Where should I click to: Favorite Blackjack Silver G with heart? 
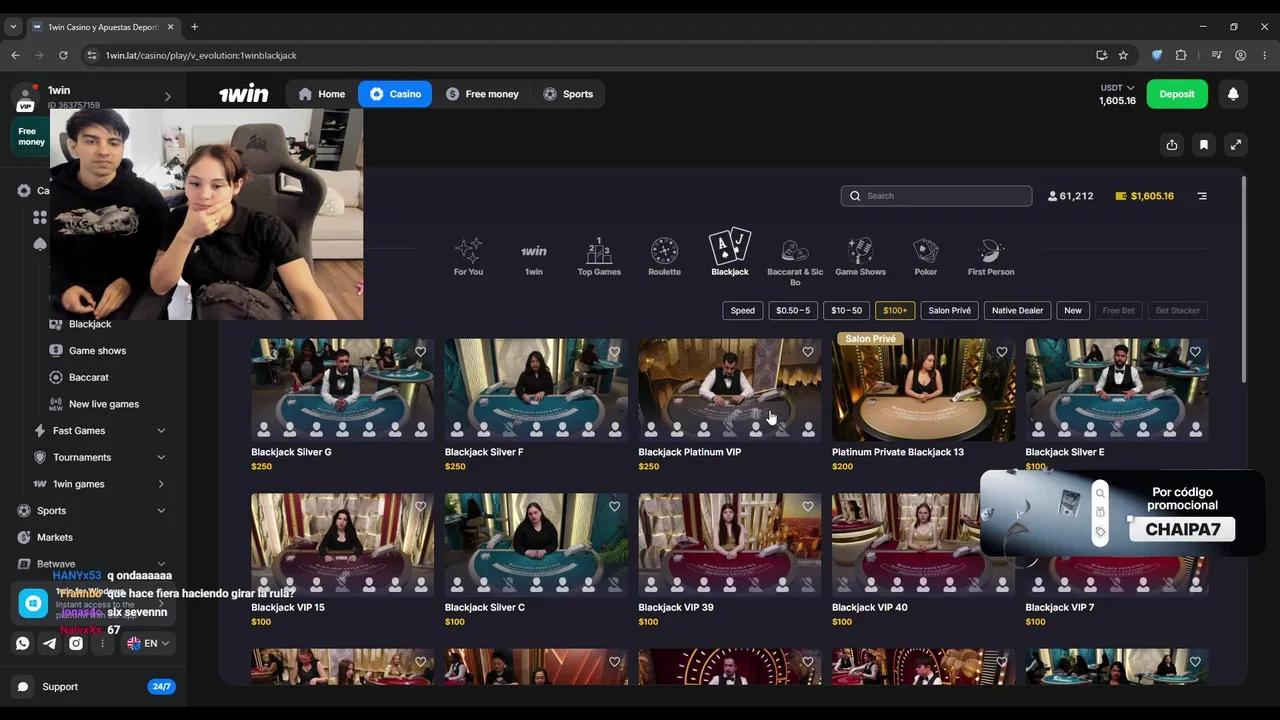coord(420,352)
